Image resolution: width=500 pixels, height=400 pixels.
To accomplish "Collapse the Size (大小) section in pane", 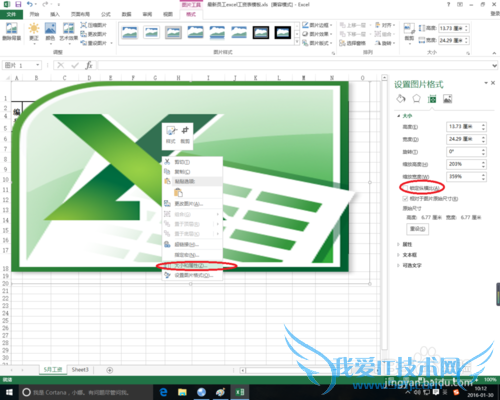I will tap(398, 116).
